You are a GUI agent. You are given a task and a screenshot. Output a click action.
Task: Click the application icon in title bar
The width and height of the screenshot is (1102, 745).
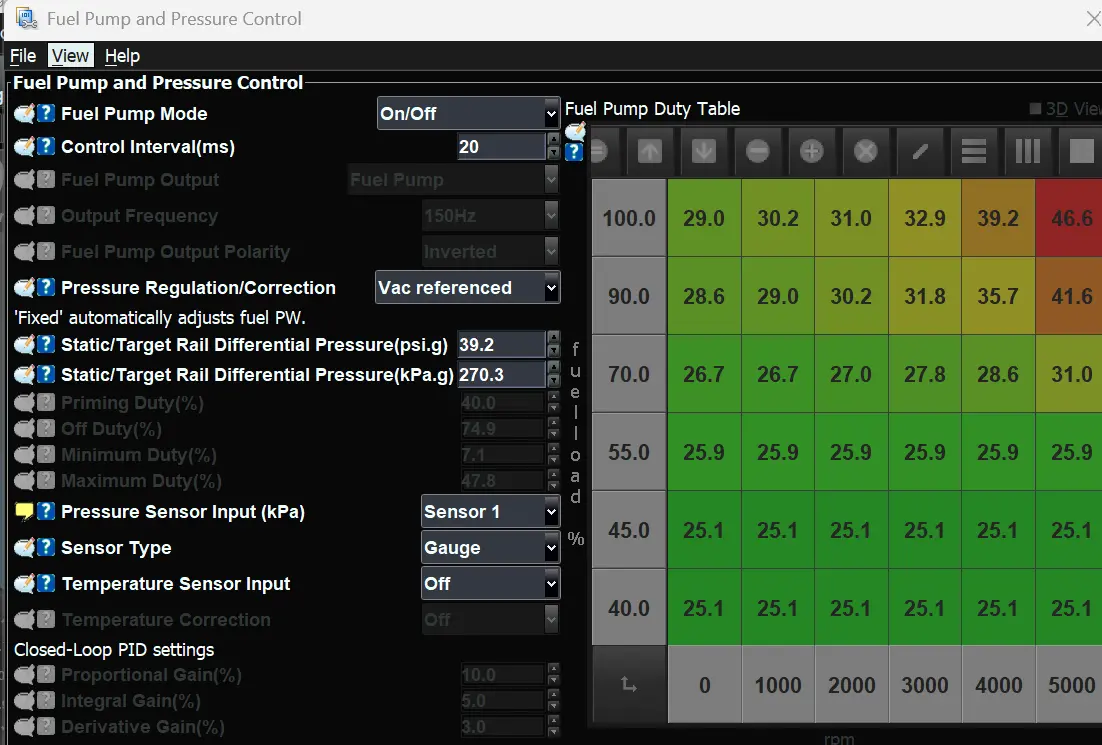point(27,18)
